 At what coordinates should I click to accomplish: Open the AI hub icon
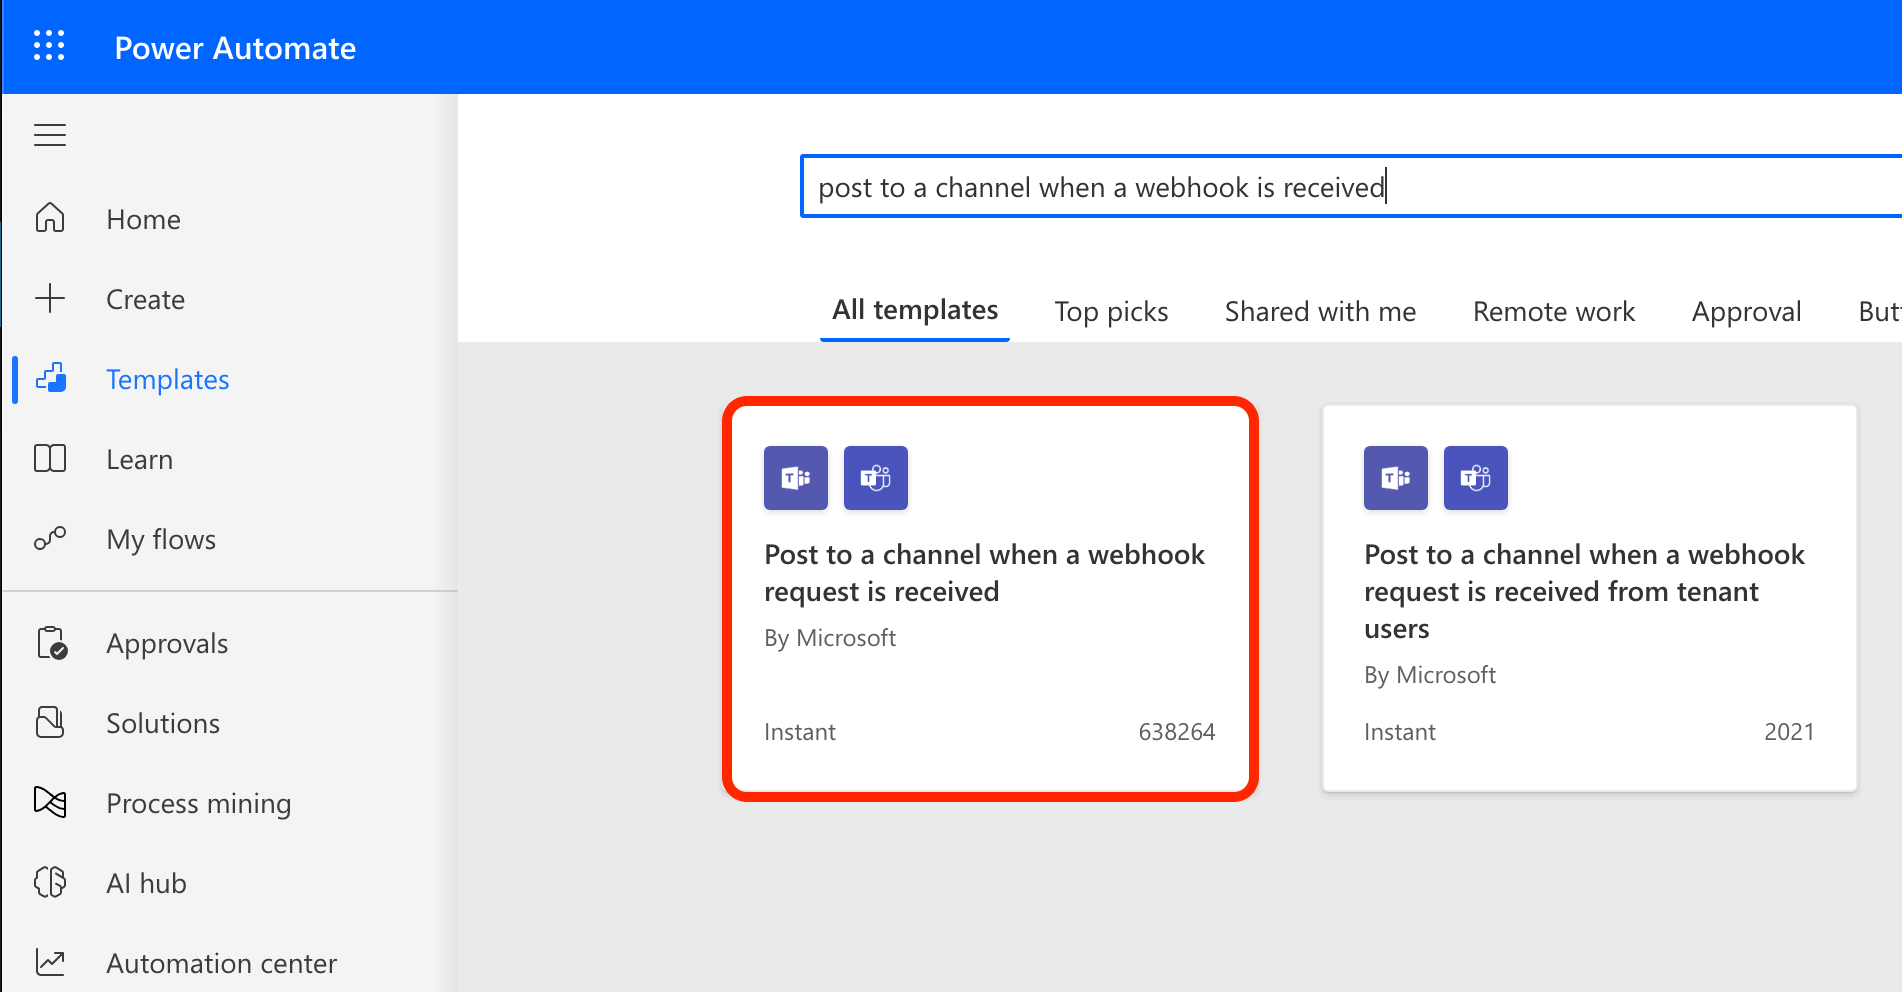pyautogui.click(x=49, y=882)
